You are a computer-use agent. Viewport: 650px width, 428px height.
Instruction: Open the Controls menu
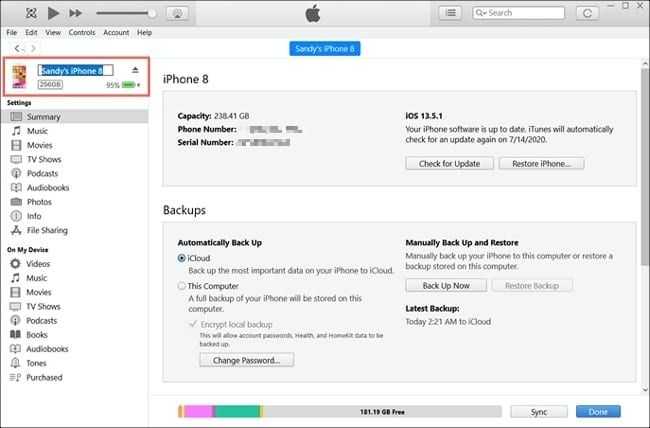[x=82, y=32]
